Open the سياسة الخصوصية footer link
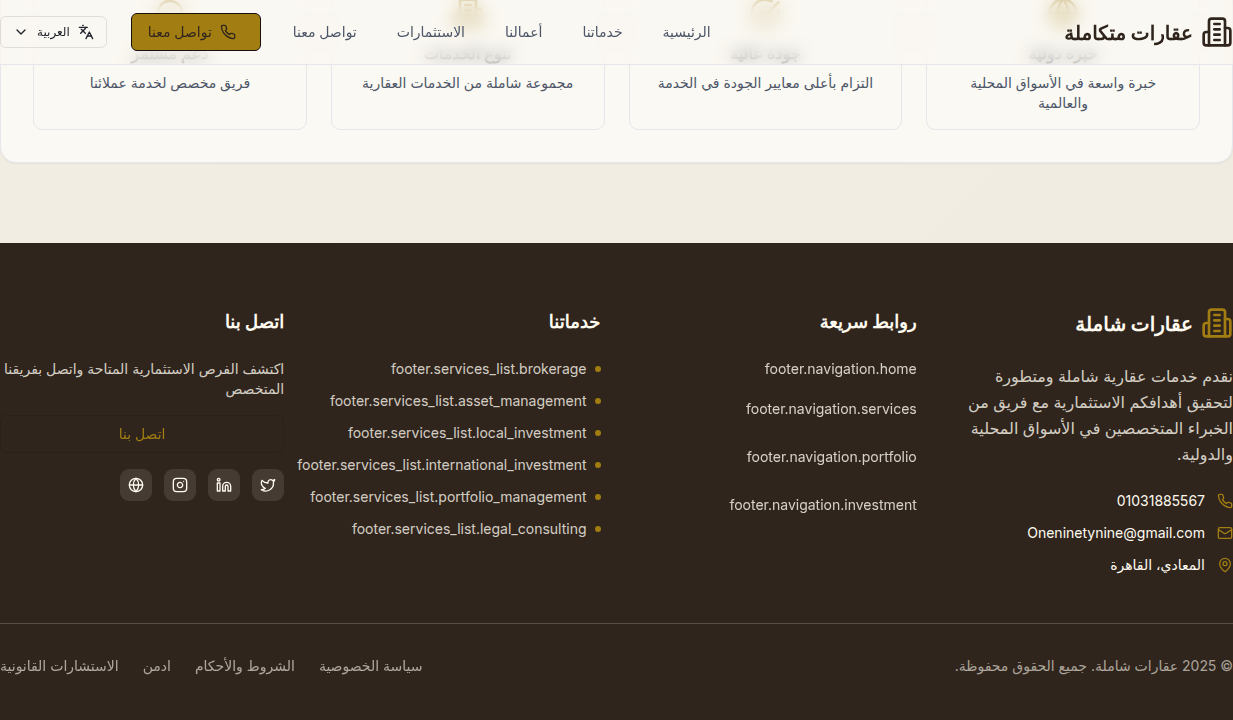Screen dimensions: 1233x720 [x=370, y=666]
